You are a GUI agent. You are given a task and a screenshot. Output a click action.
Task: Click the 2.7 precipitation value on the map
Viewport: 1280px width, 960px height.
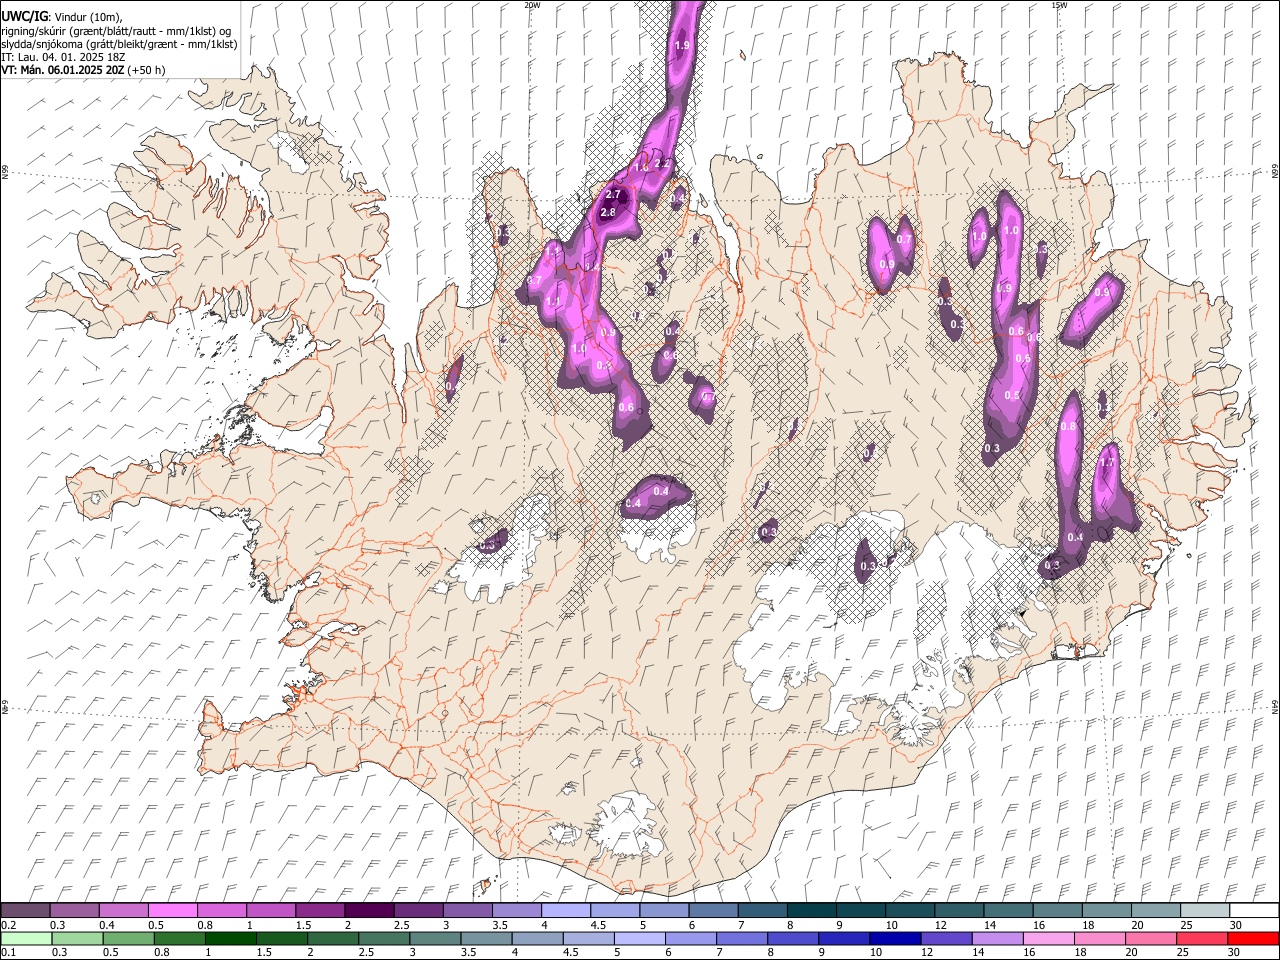614,194
